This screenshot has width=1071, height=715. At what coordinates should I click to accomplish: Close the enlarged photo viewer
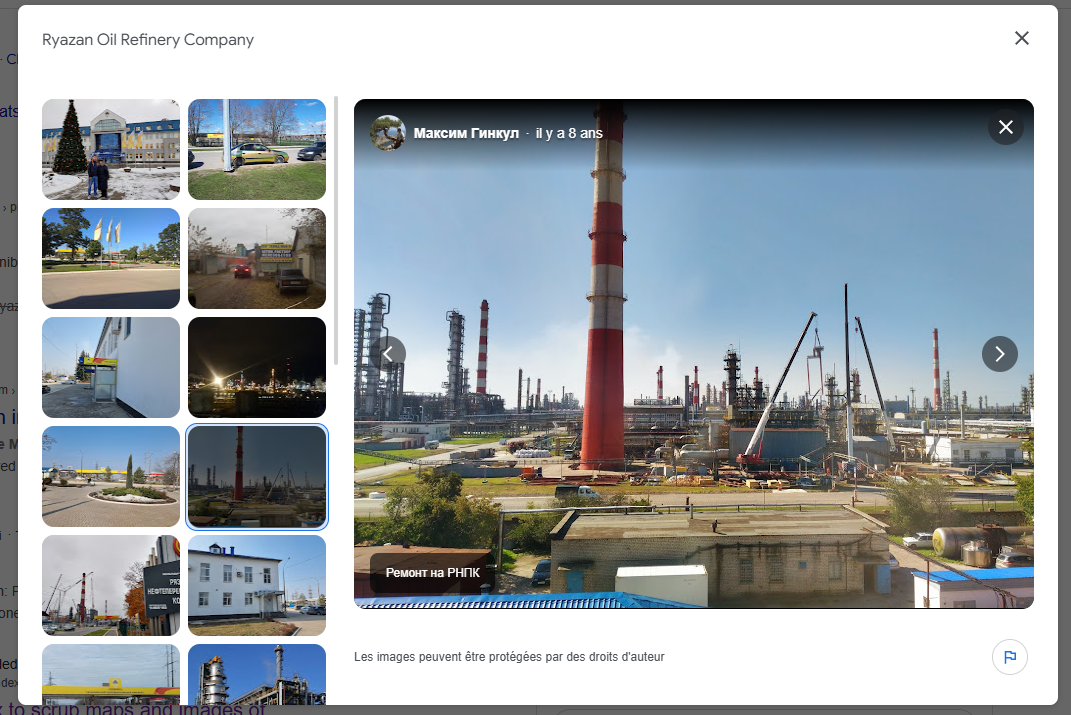coord(1005,127)
